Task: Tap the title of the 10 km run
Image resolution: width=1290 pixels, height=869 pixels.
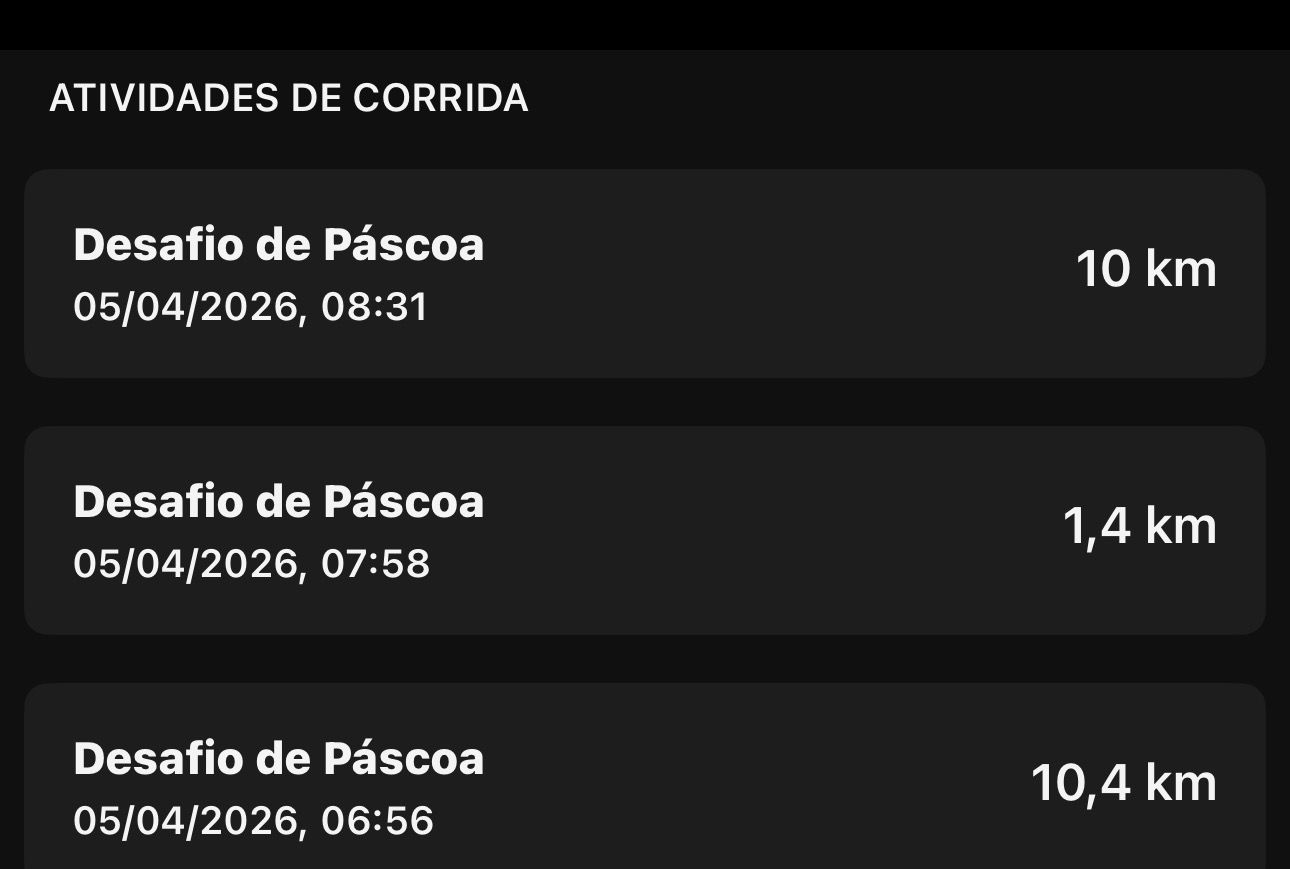Action: click(279, 245)
